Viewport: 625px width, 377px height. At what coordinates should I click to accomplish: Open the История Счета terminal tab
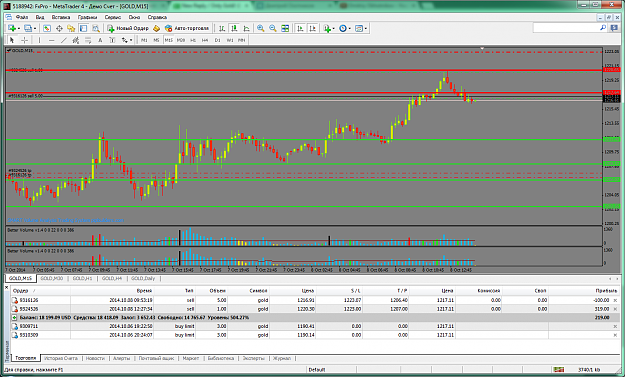(61, 358)
